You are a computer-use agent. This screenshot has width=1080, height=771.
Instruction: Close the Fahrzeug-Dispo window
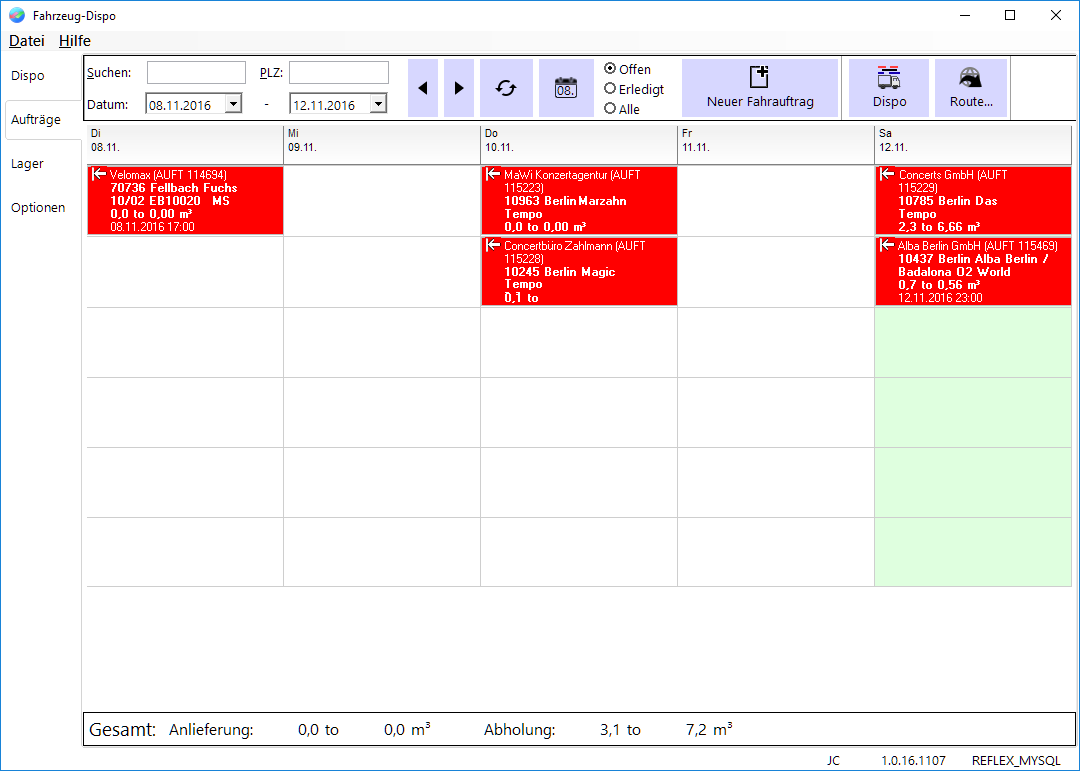1055,15
